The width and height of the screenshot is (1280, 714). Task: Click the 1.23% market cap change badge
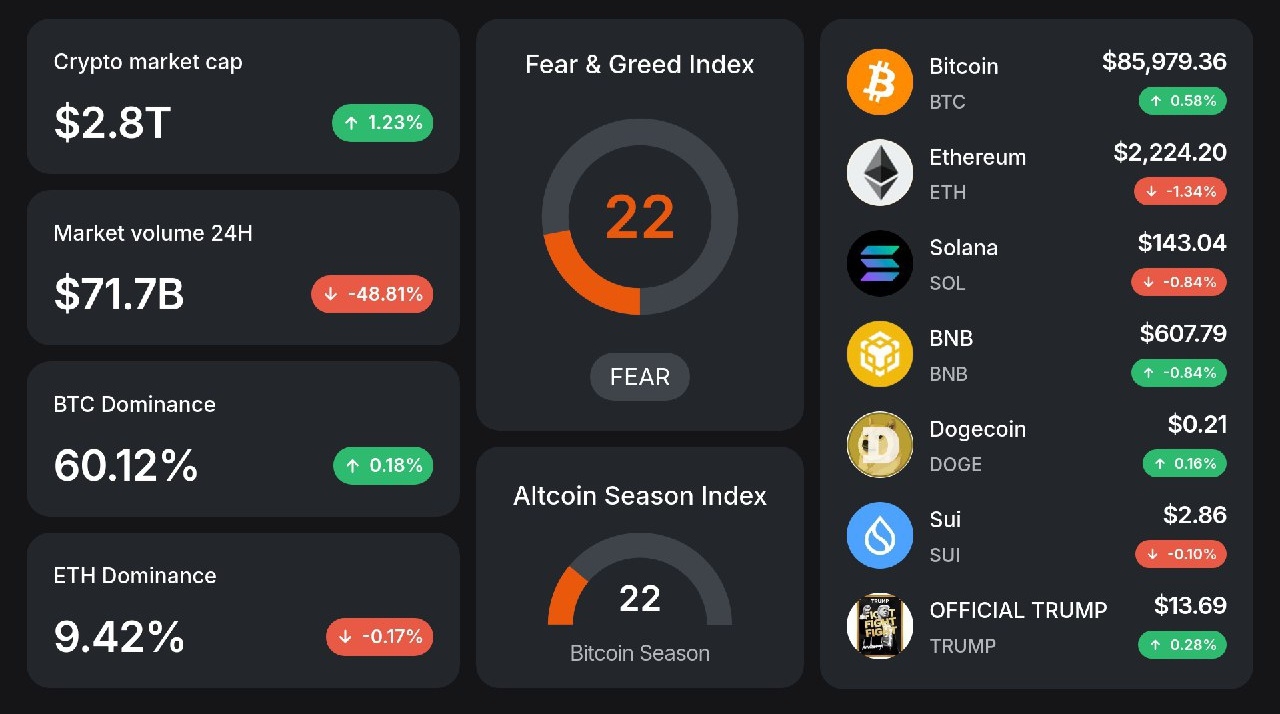[383, 123]
